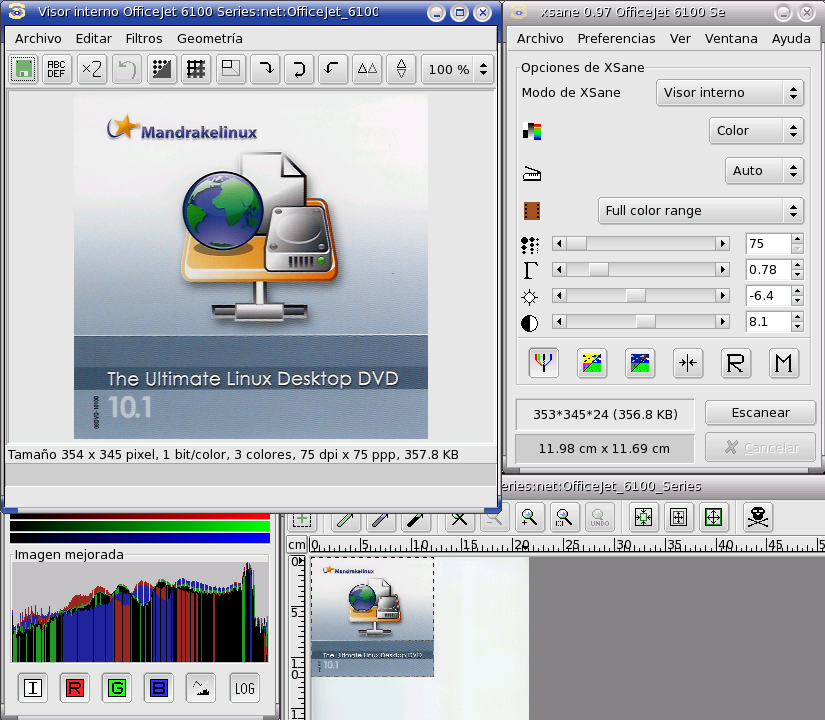Click the cm unit label of preview ruler
Viewport: 825px width, 720px height.
point(297,544)
